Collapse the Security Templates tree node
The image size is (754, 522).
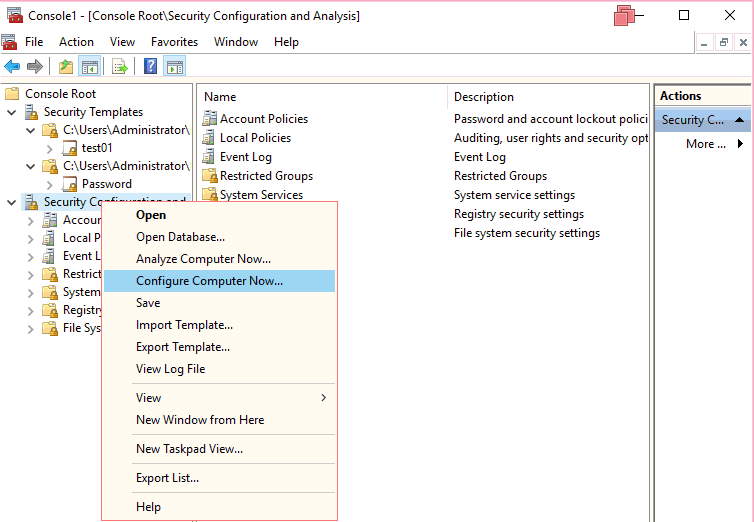12,112
